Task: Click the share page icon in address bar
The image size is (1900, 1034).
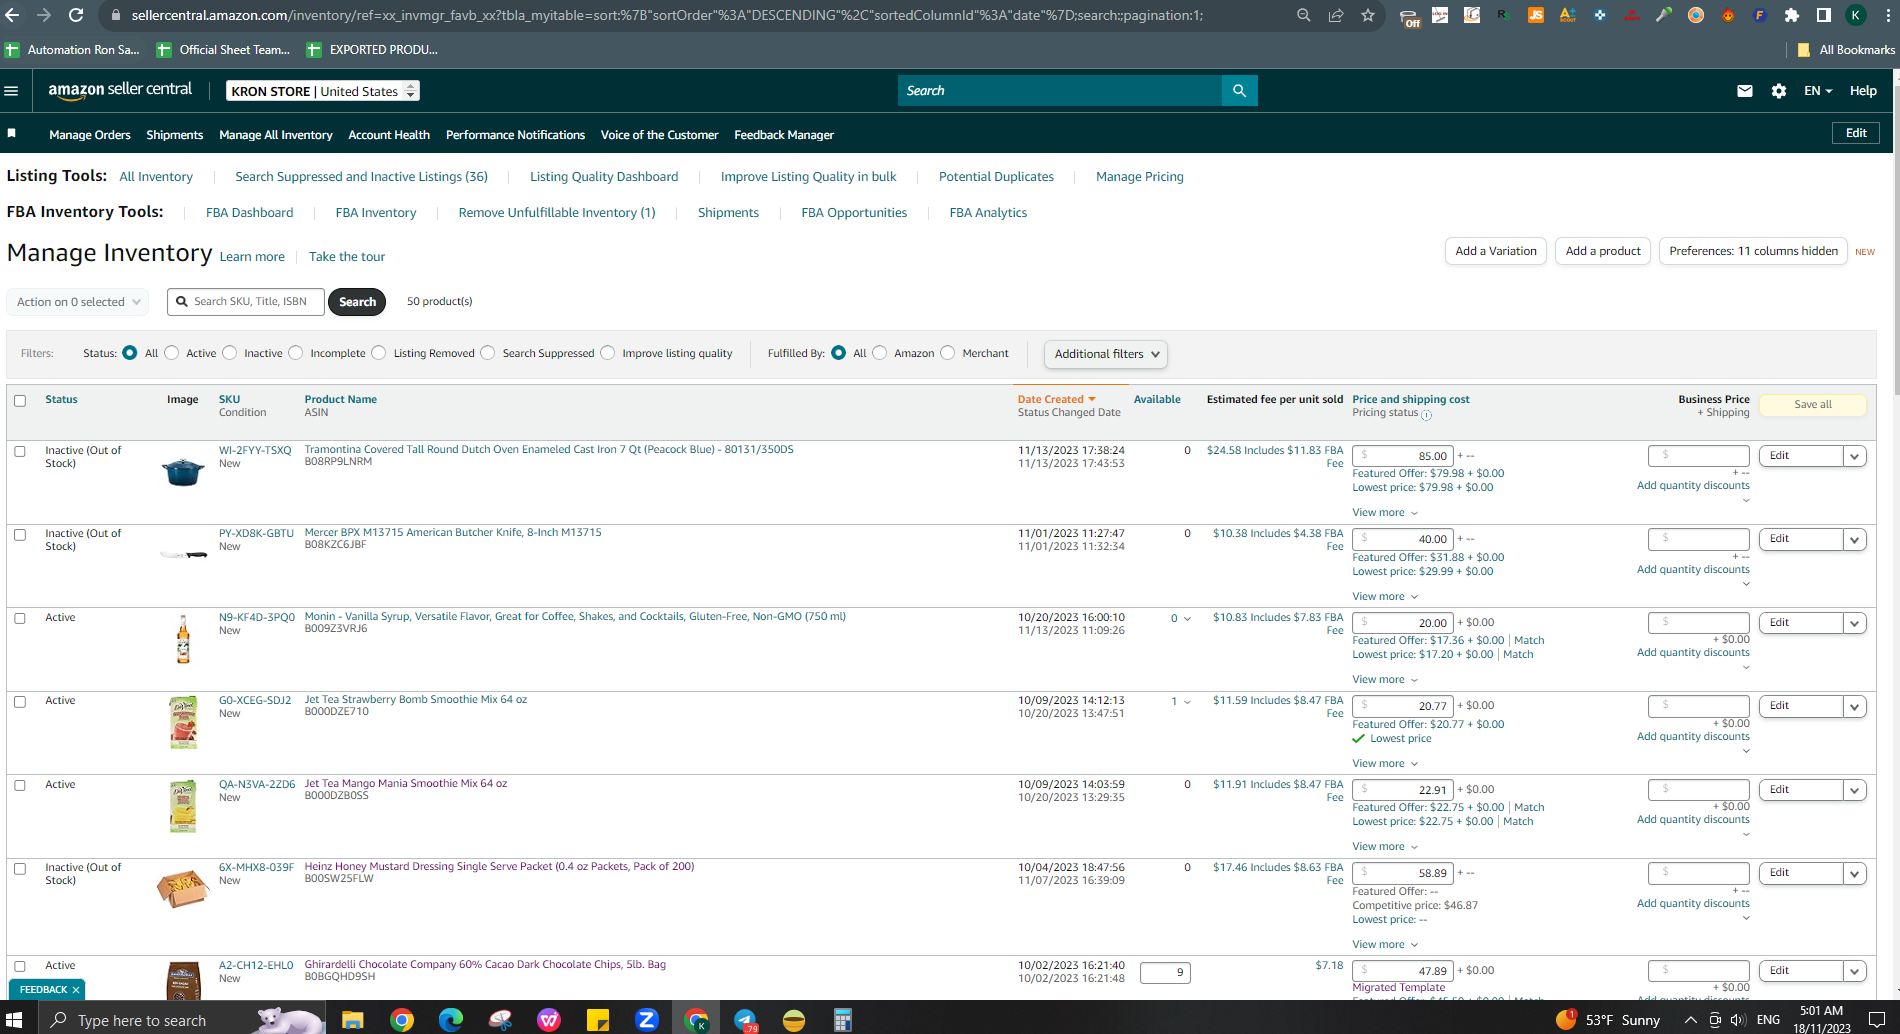Action: (1336, 15)
